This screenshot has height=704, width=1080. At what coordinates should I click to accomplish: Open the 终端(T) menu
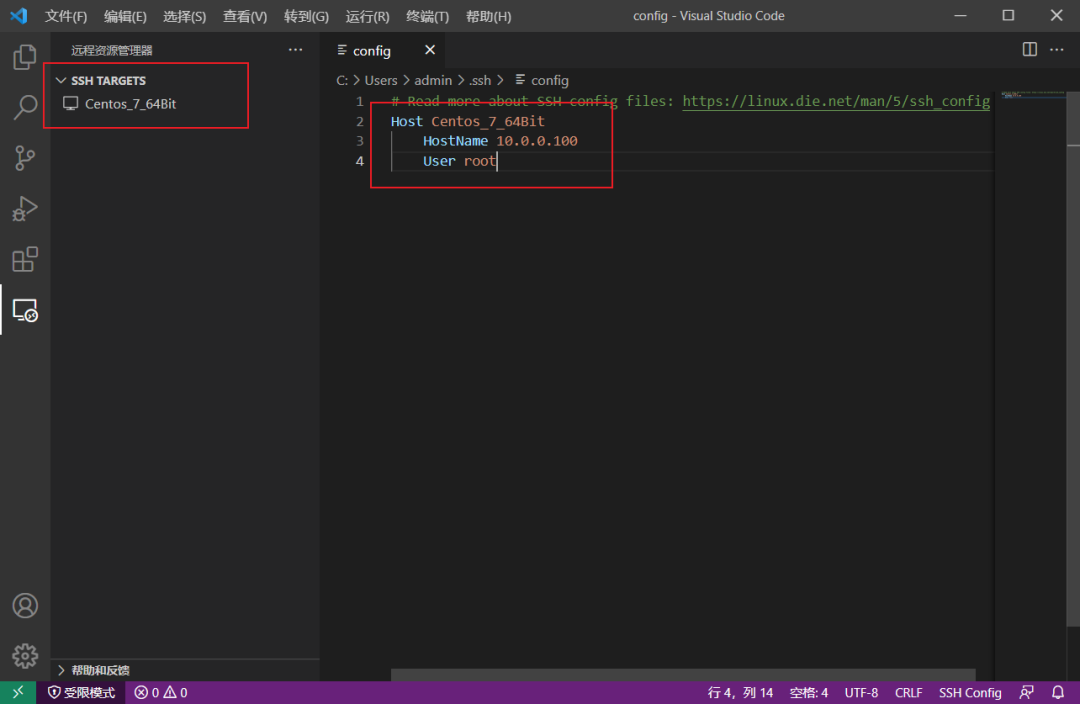point(427,16)
